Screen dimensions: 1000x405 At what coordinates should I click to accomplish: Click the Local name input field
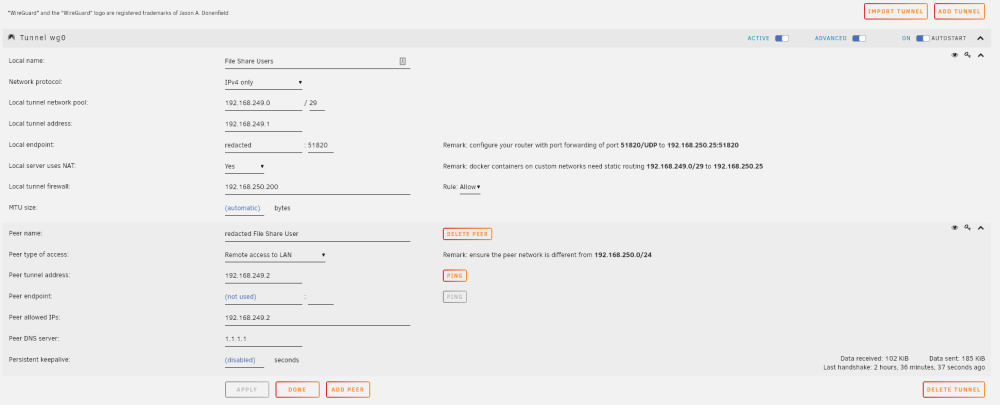pyautogui.click(x=317, y=61)
